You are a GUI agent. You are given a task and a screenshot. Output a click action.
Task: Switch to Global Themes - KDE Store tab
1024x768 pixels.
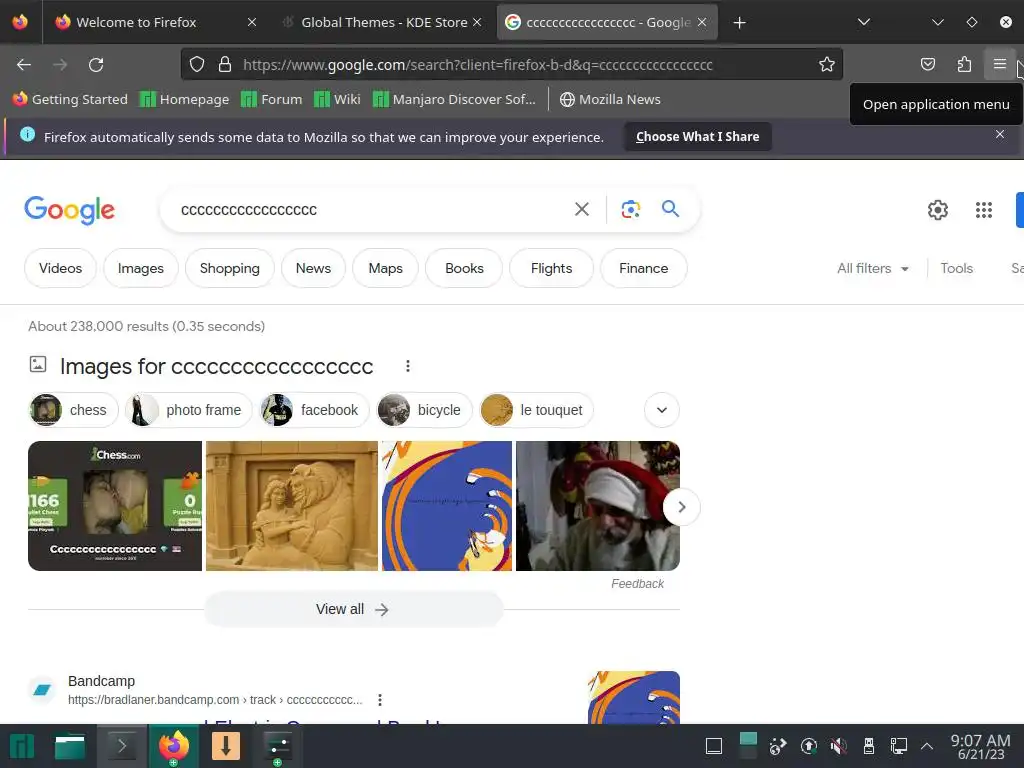(384, 22)
